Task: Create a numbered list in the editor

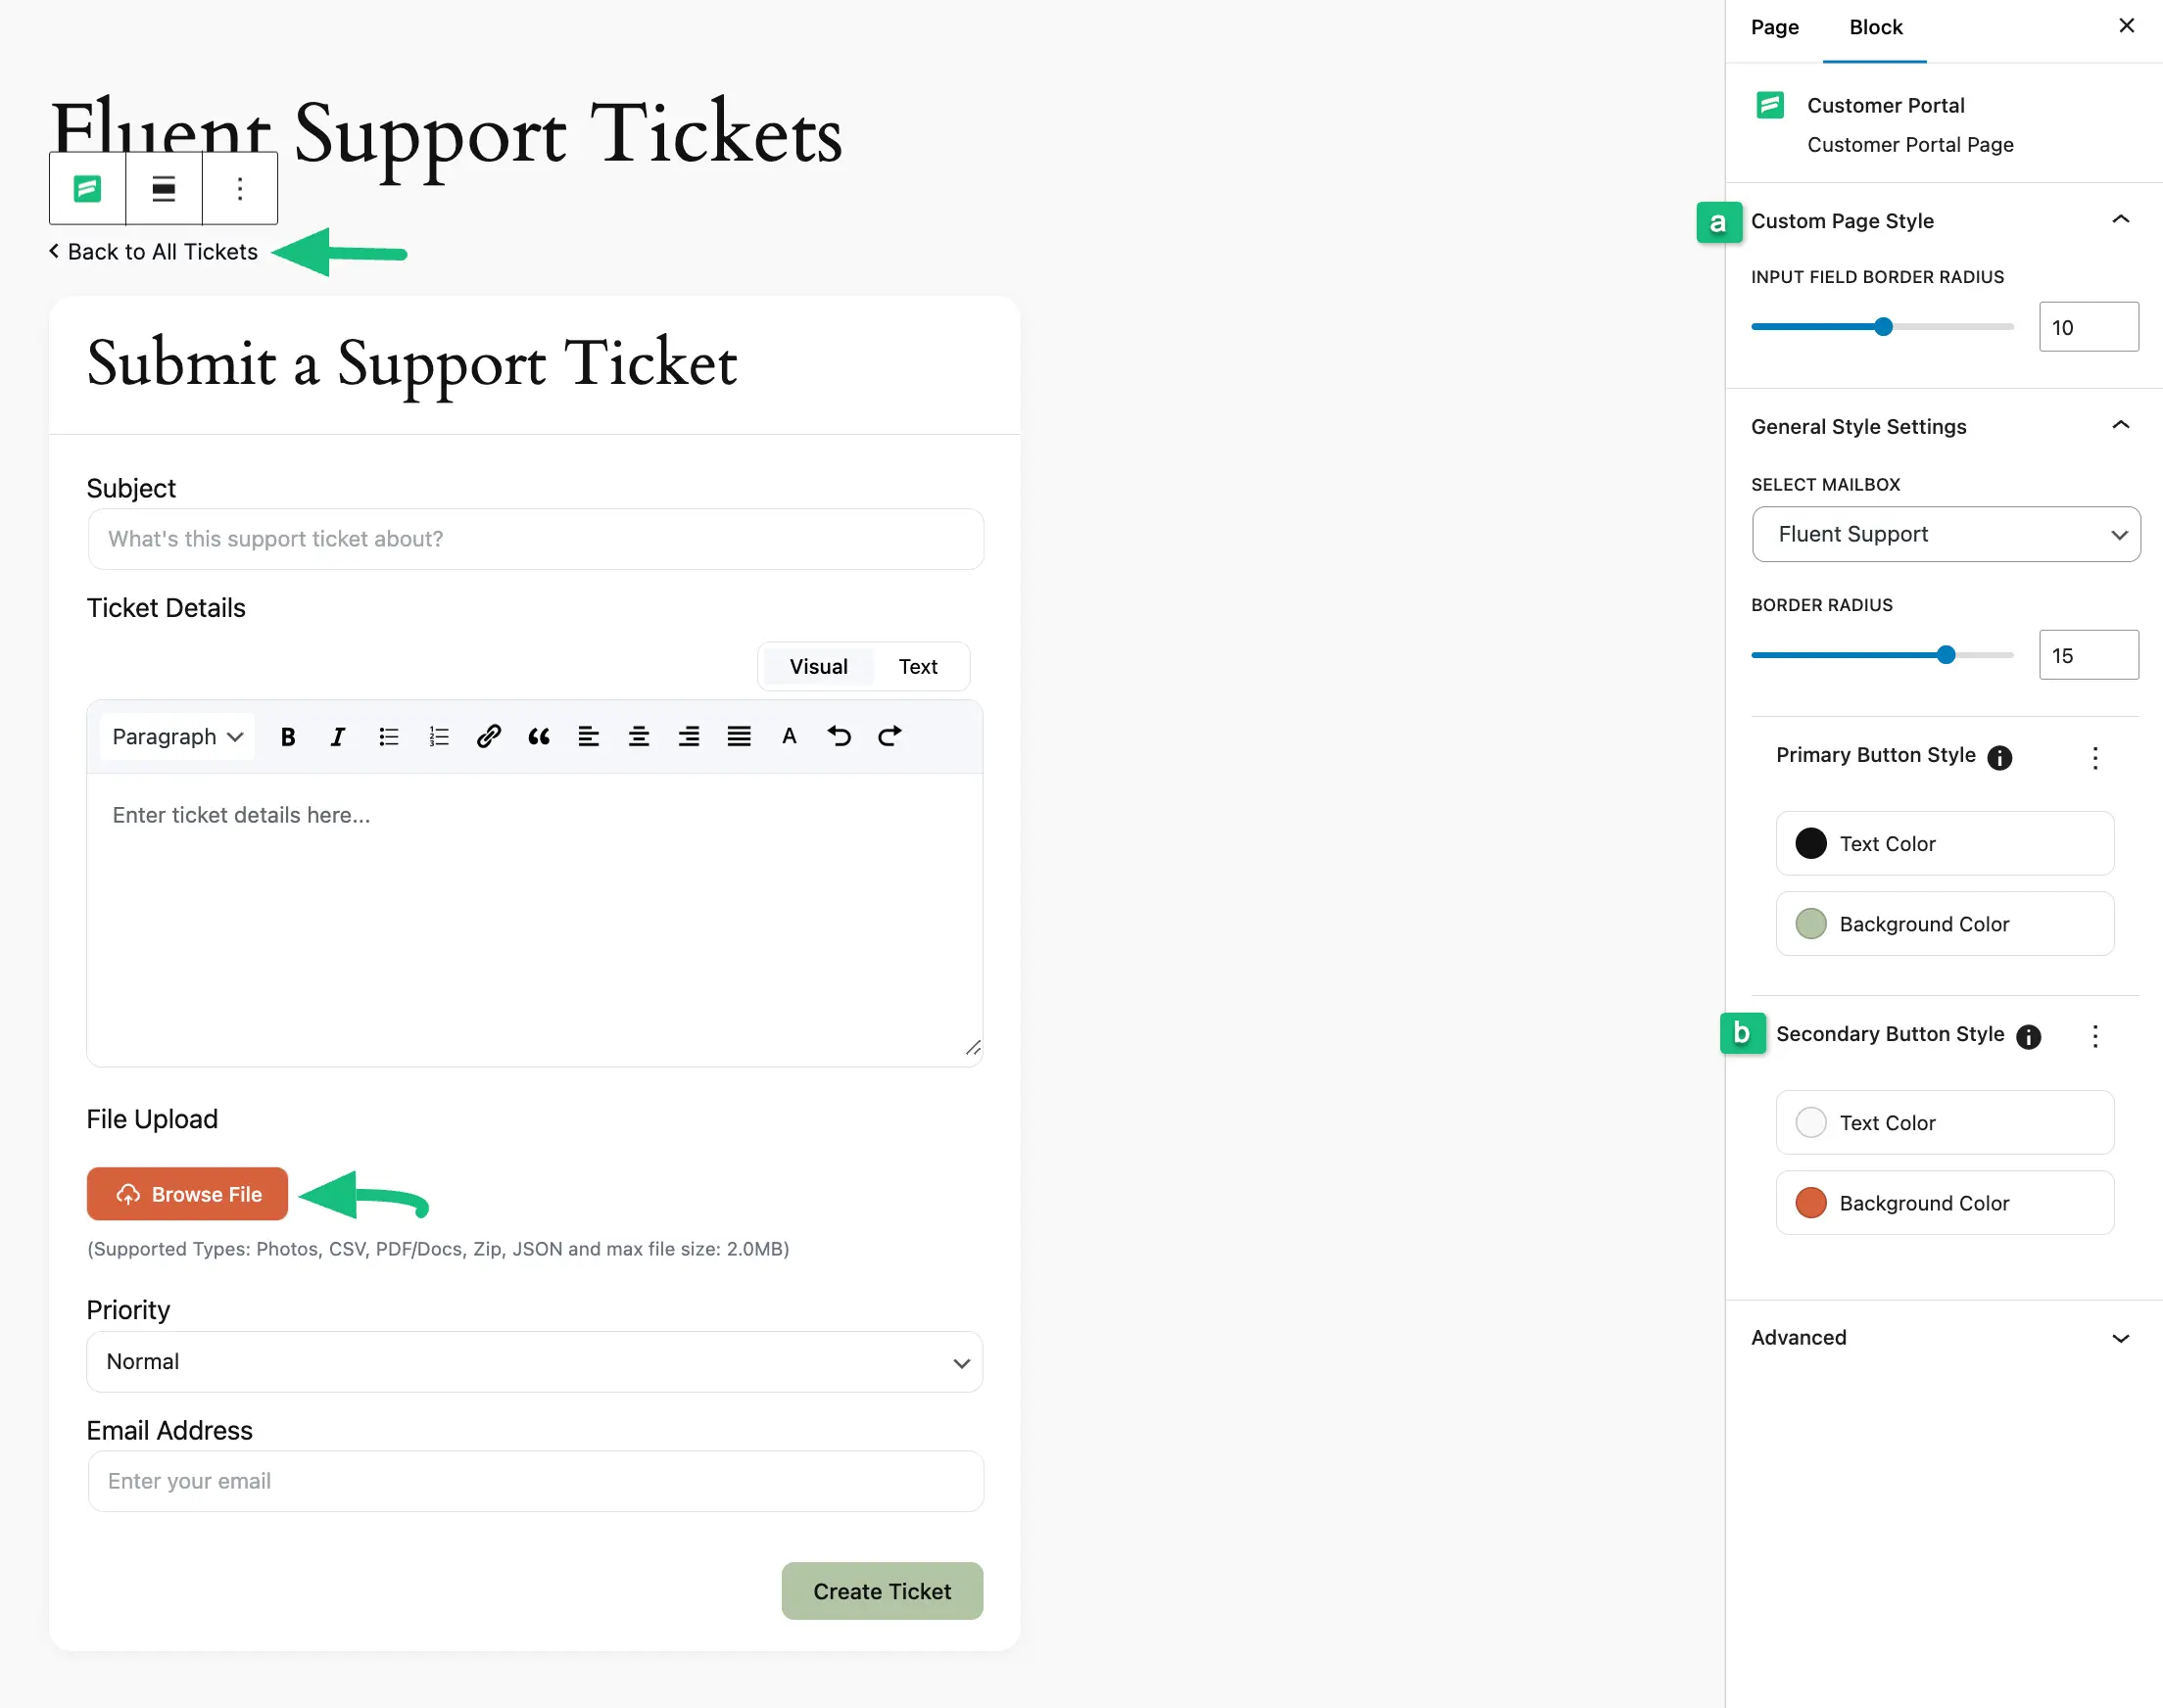Action: [439, 737]
